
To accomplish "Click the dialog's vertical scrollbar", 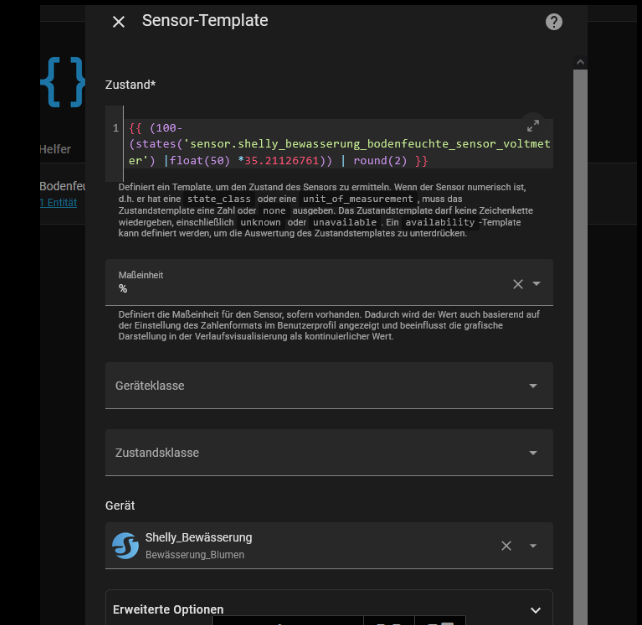I will (x=579, y=300).
